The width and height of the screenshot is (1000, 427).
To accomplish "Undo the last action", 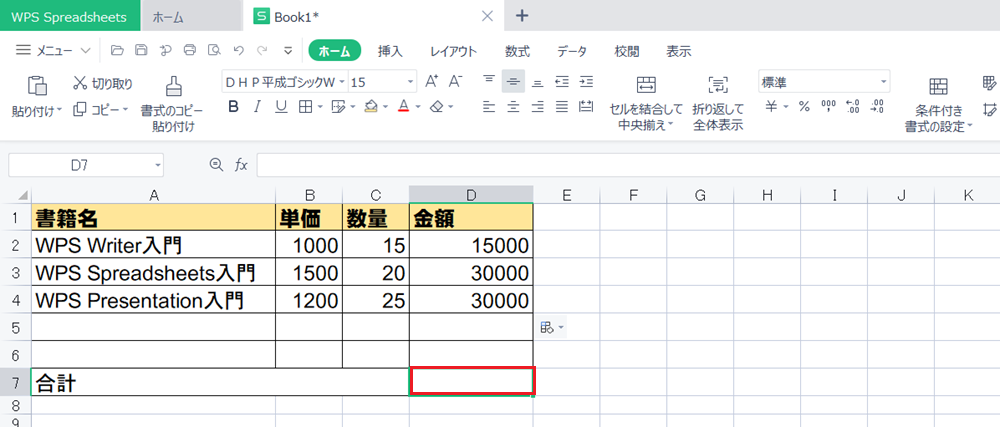I will point(239,51).
